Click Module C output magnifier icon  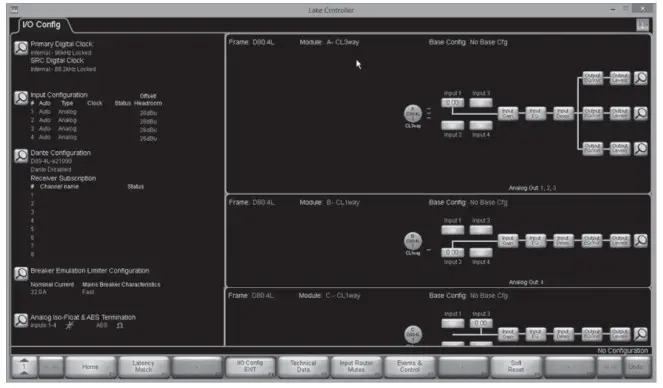641,334
